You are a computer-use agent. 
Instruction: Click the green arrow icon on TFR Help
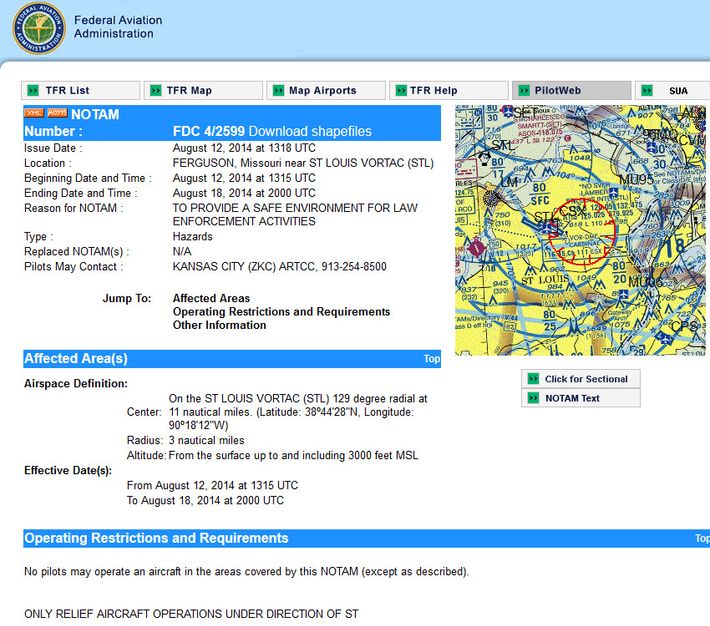coord(401,91)
